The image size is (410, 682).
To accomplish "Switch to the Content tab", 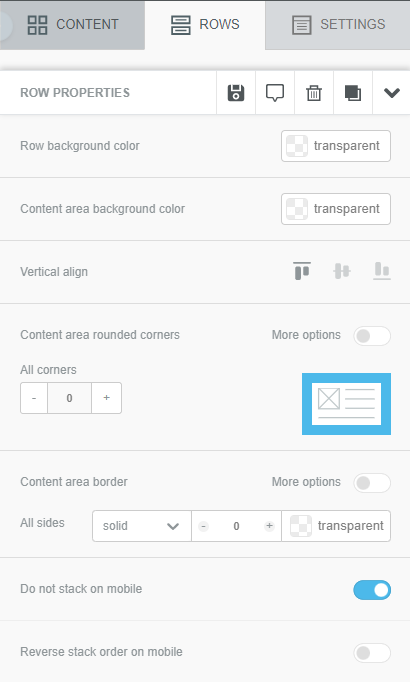I will coord(72,25).
